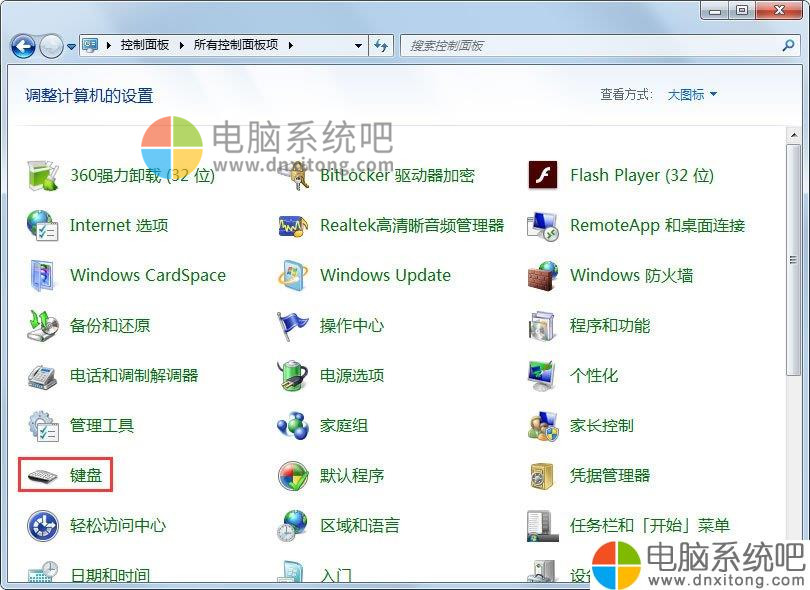Click the 轻松访问中心 icon

coord(42,526)
